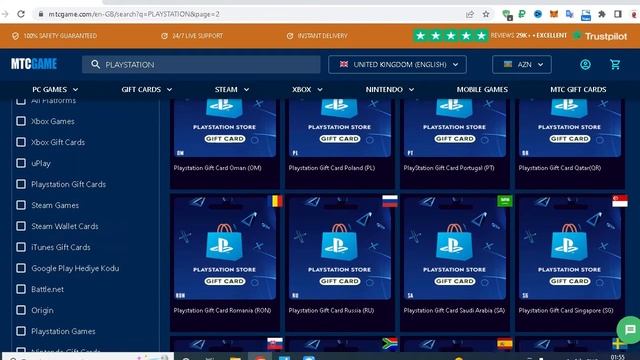
Task: Click the site lock icon in address bar
Action: (x=41, y=14)
